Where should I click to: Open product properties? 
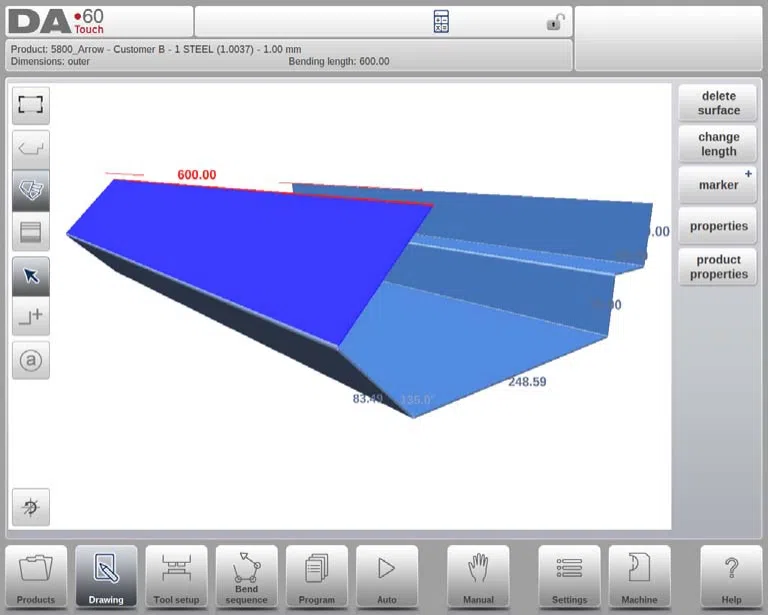718,267
